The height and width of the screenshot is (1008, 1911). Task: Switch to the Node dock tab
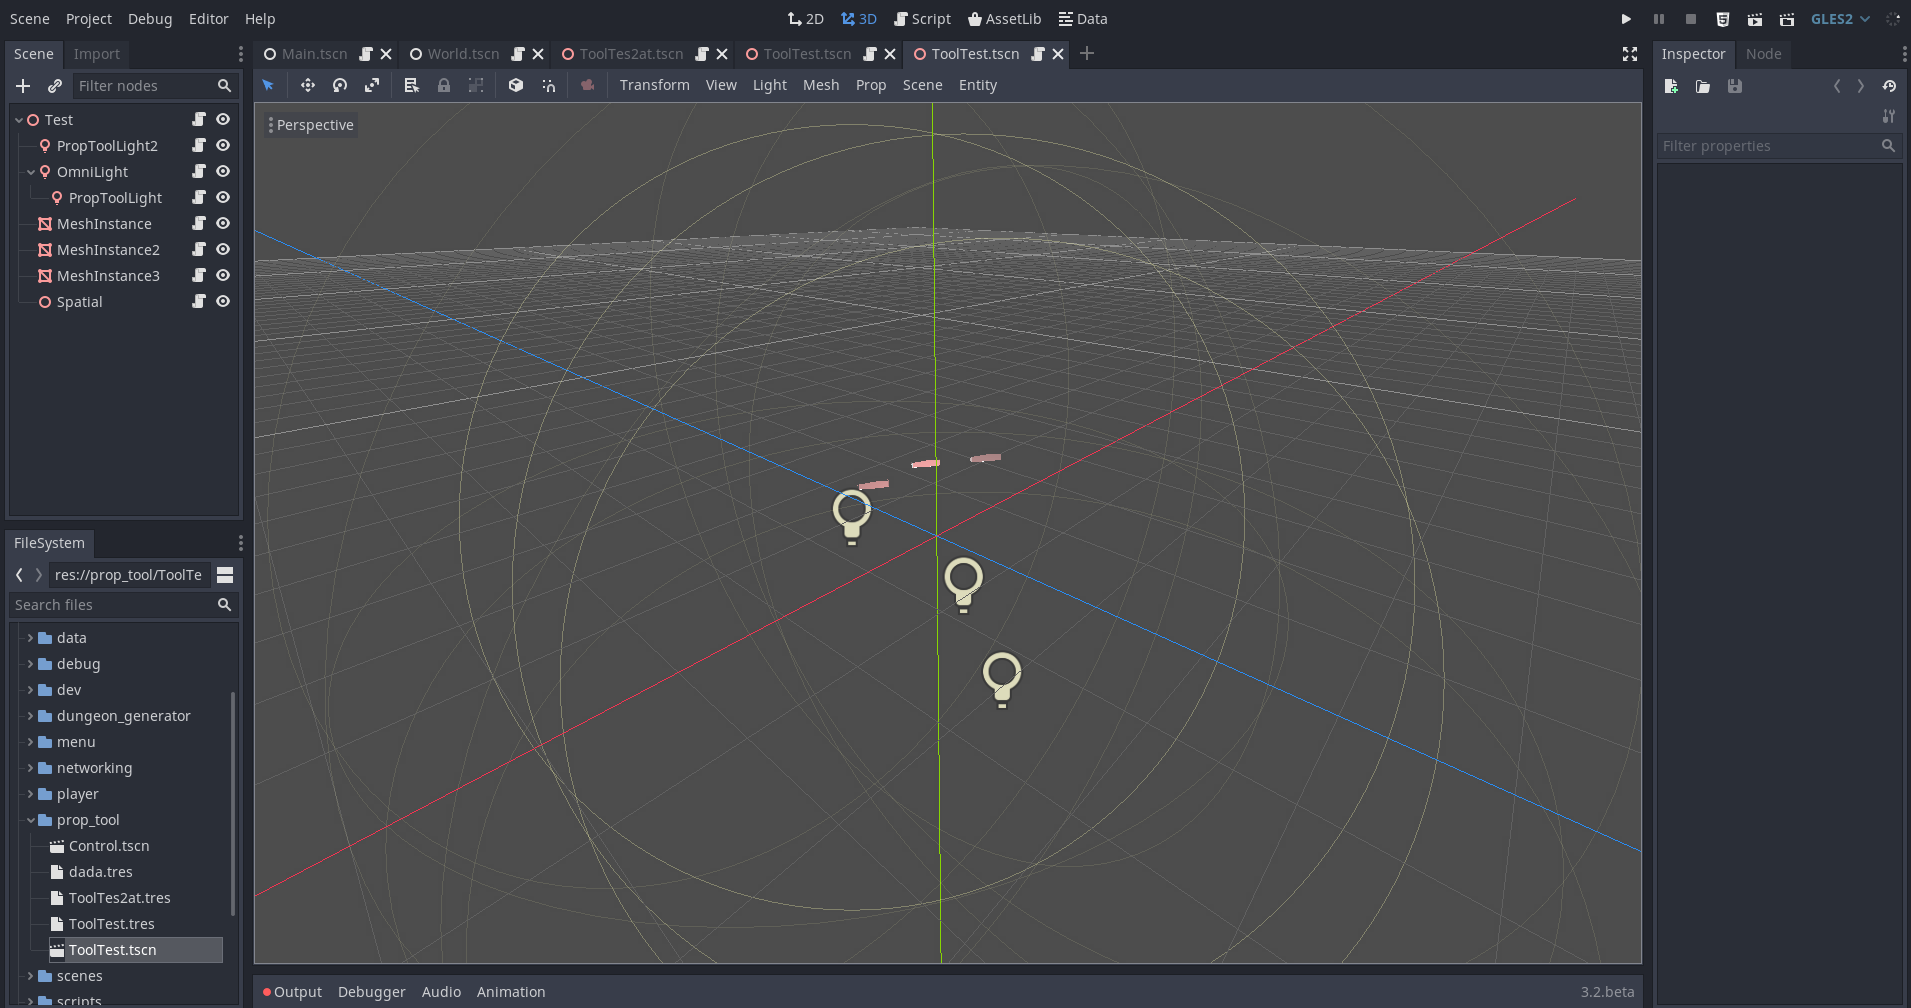[1763, 54]
